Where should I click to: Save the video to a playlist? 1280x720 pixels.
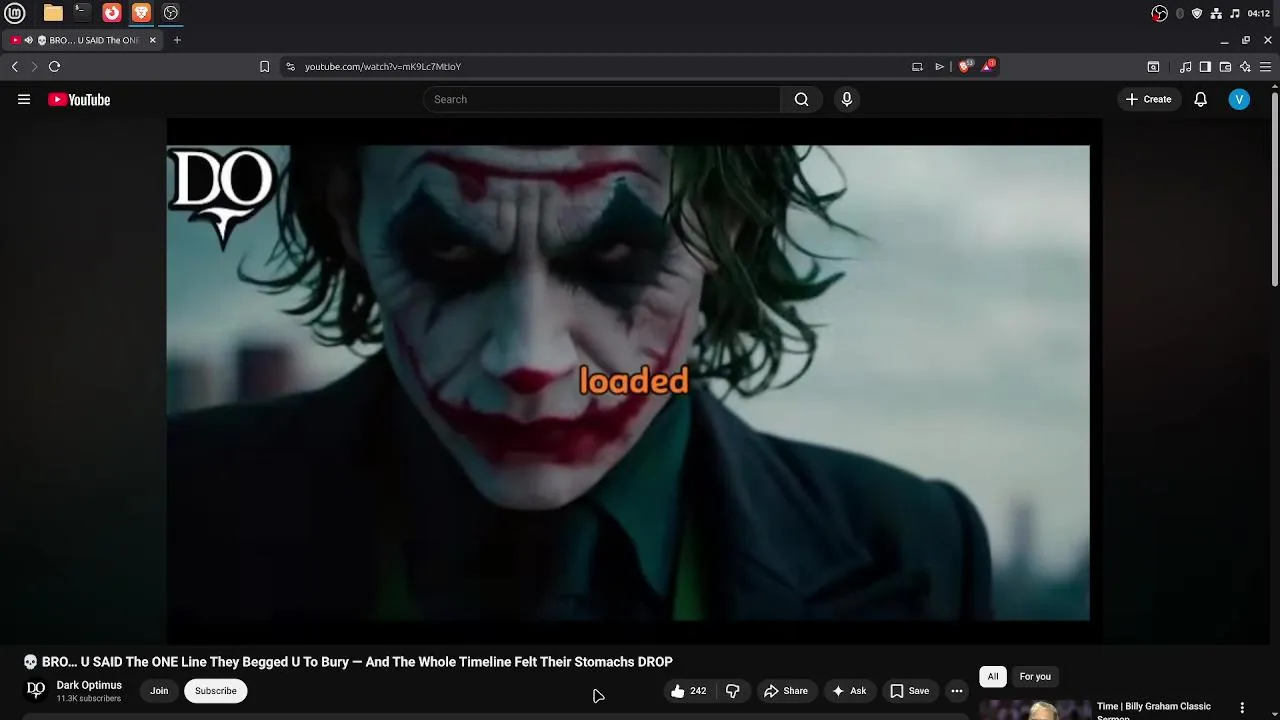coord(910,691)
